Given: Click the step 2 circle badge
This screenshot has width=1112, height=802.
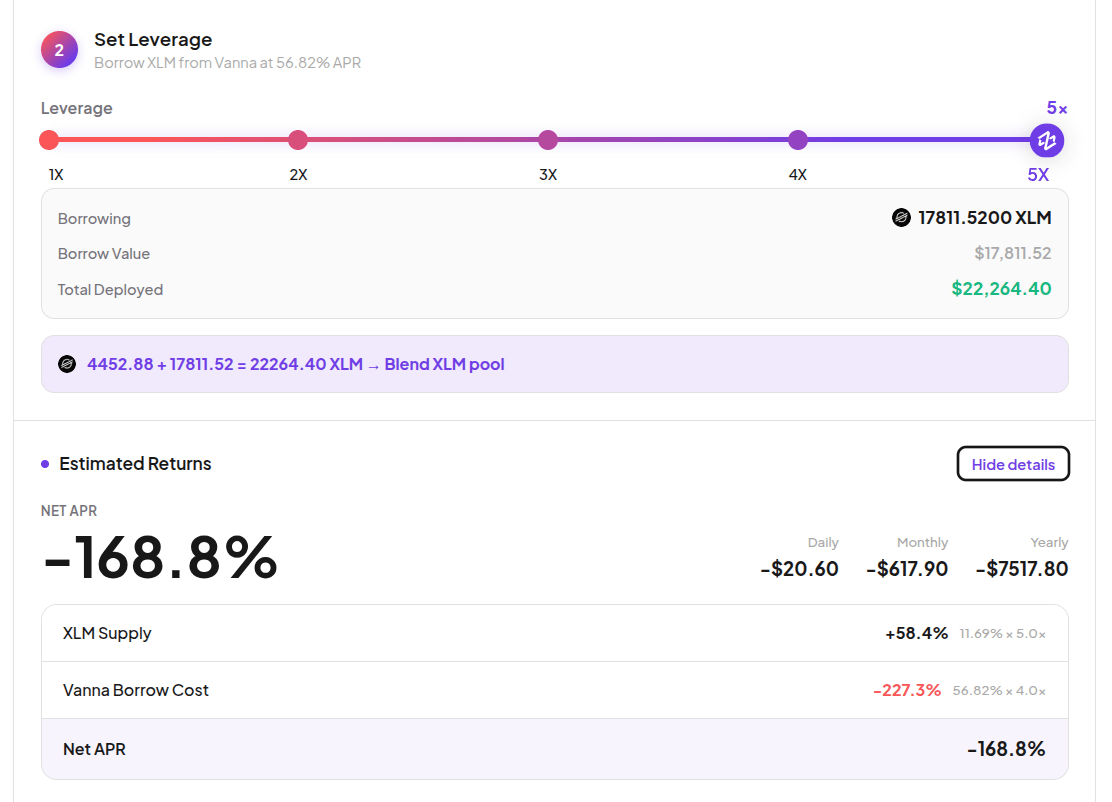Looking at the screenshot, I should pos(60,50).
